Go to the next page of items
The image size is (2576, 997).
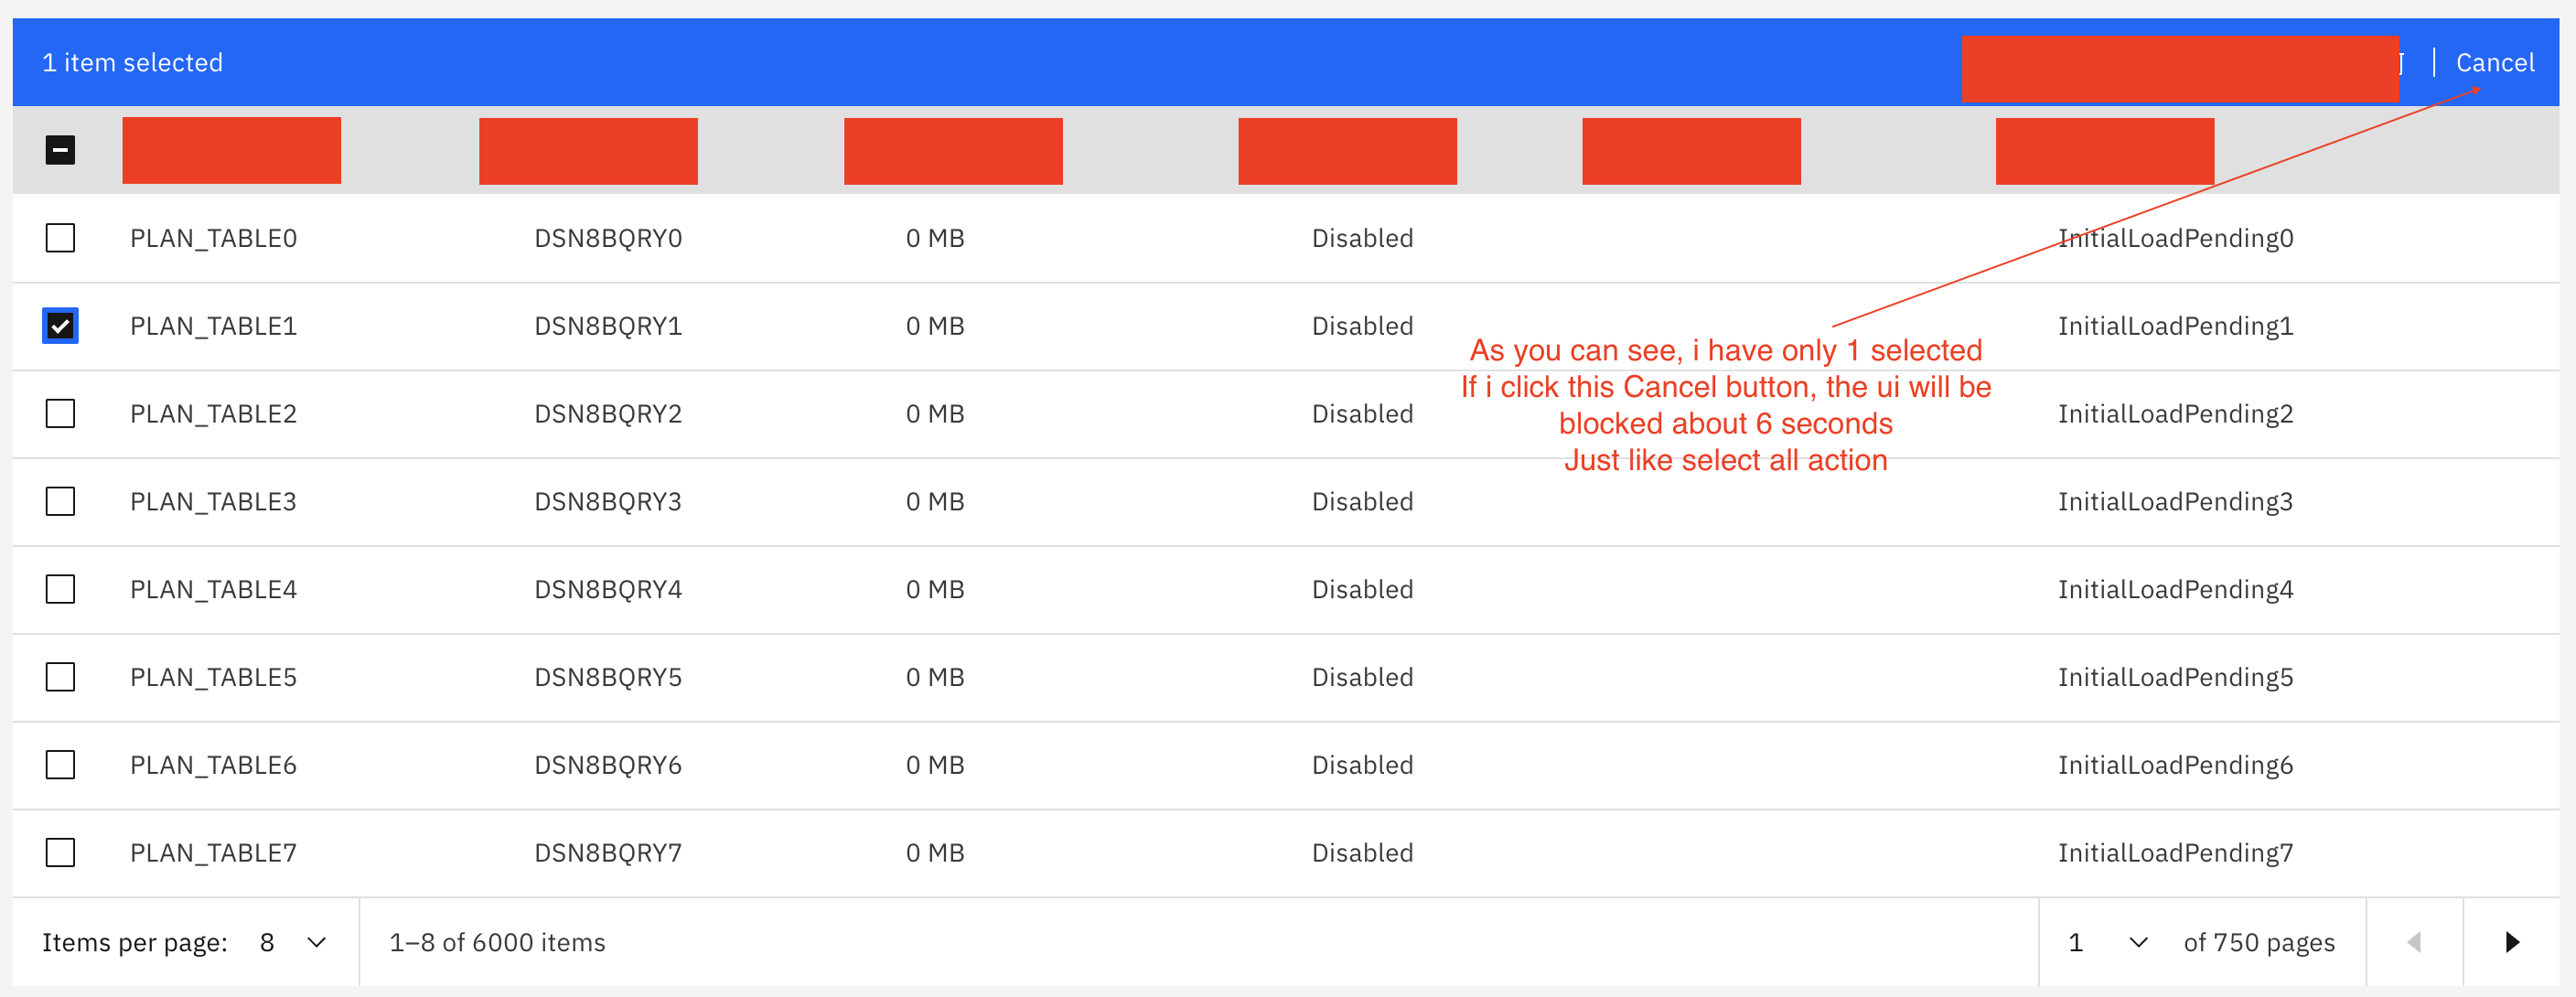click(2513, 941)
